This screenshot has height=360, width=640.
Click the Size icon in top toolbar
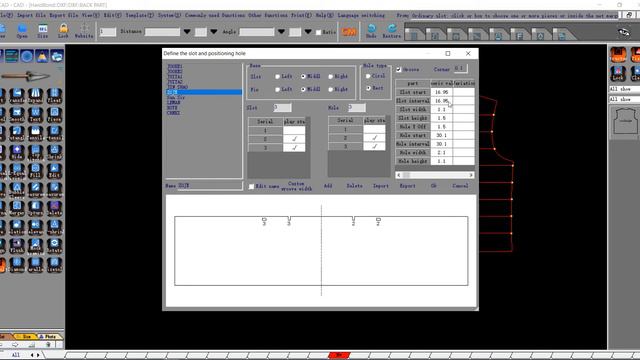click(x=42, y=30)
